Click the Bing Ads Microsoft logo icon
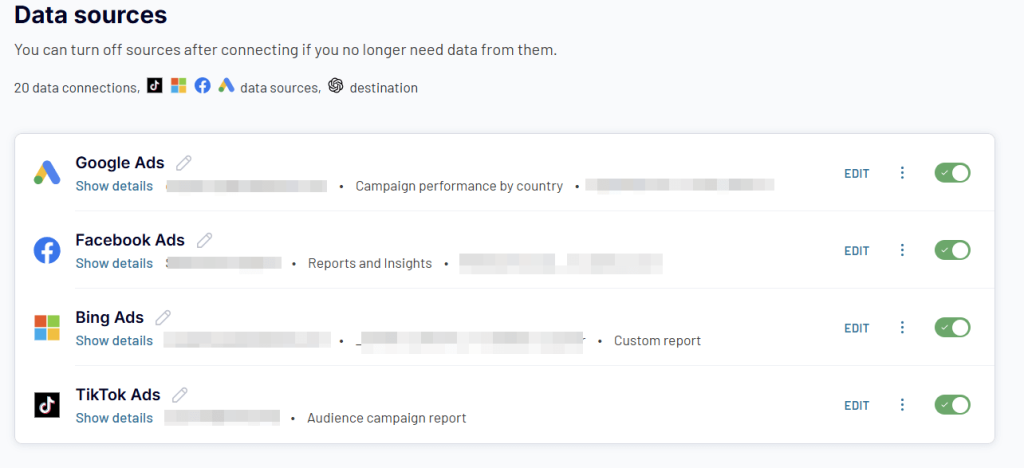The image size is (1024, 468). pyautogui.click(x=47, y=327)
